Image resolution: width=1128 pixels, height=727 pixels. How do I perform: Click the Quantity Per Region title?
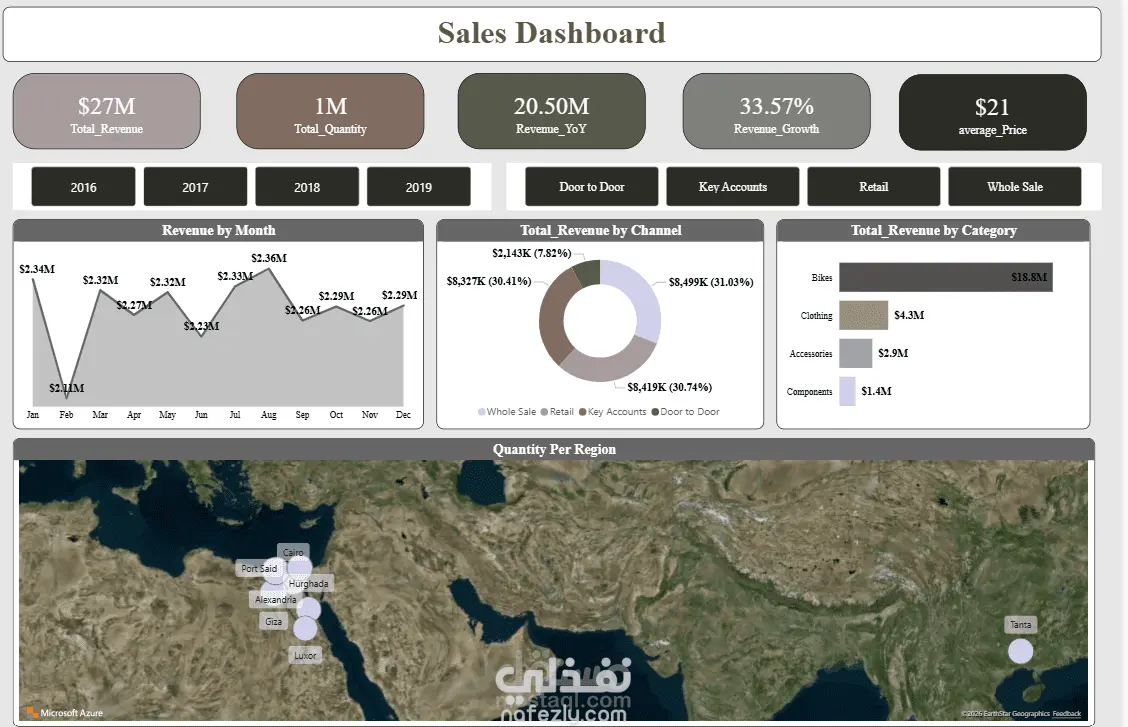[554, 449]
